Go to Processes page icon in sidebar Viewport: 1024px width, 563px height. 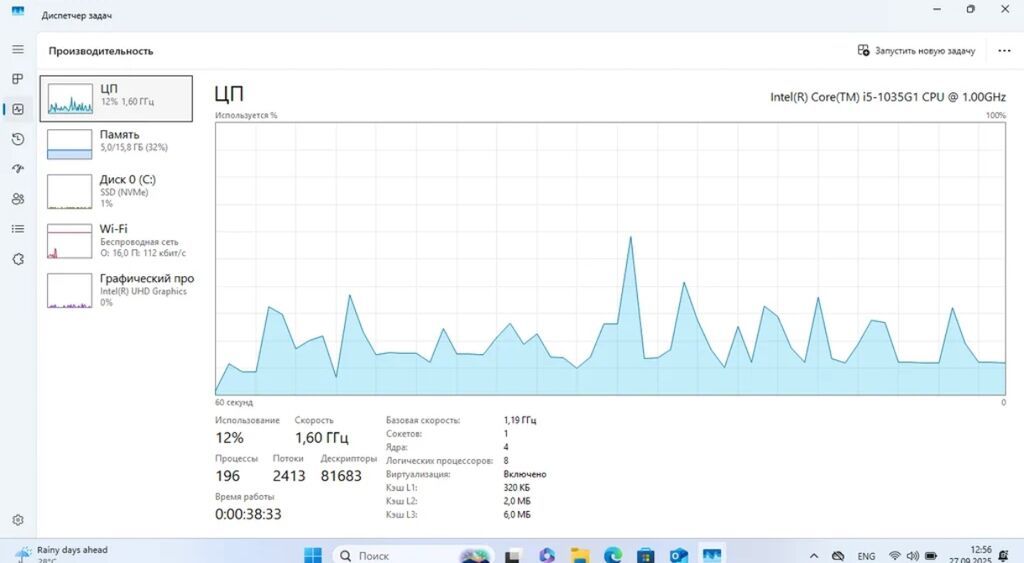coord(18,79)
